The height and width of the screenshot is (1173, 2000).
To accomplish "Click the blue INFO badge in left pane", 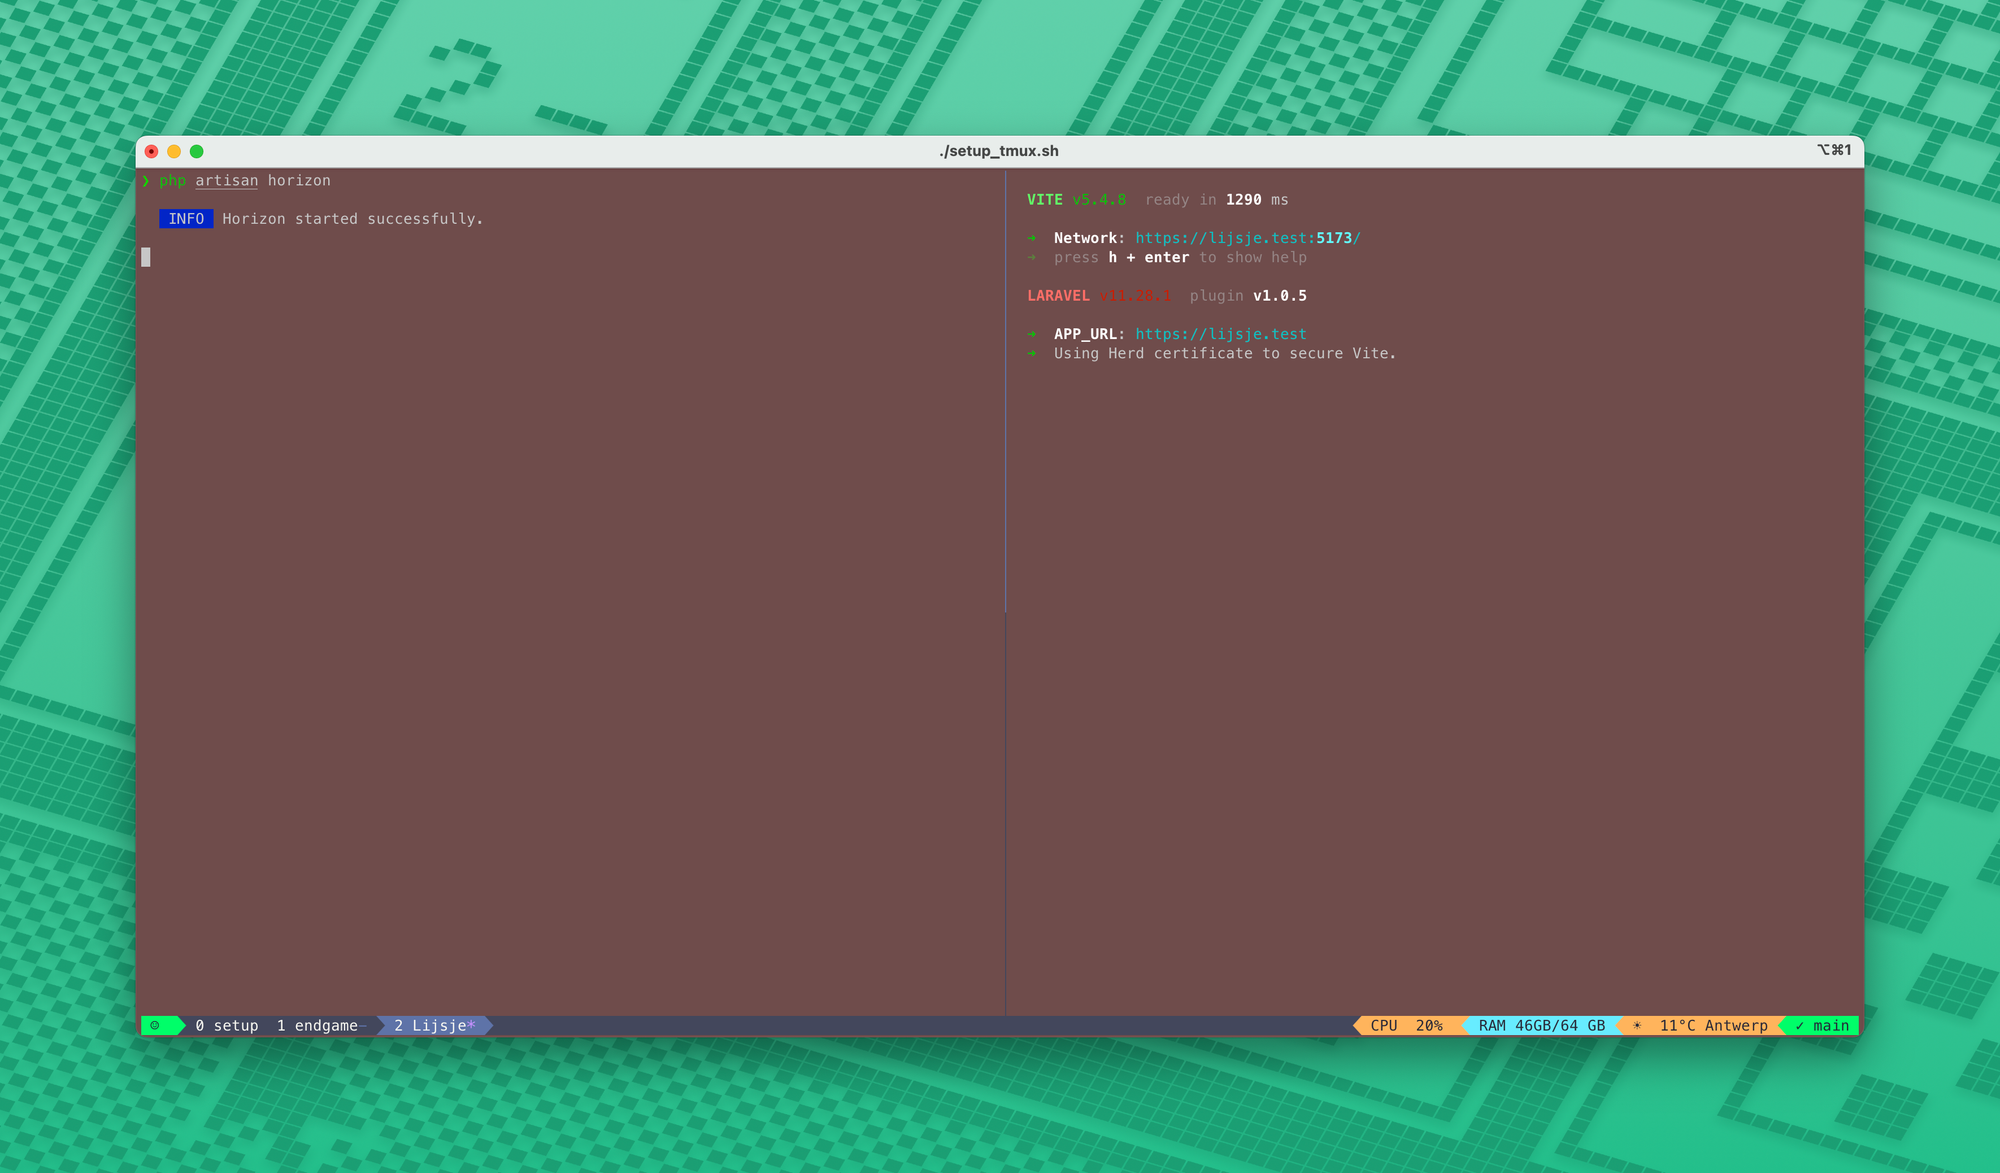I will coord(186,218).
